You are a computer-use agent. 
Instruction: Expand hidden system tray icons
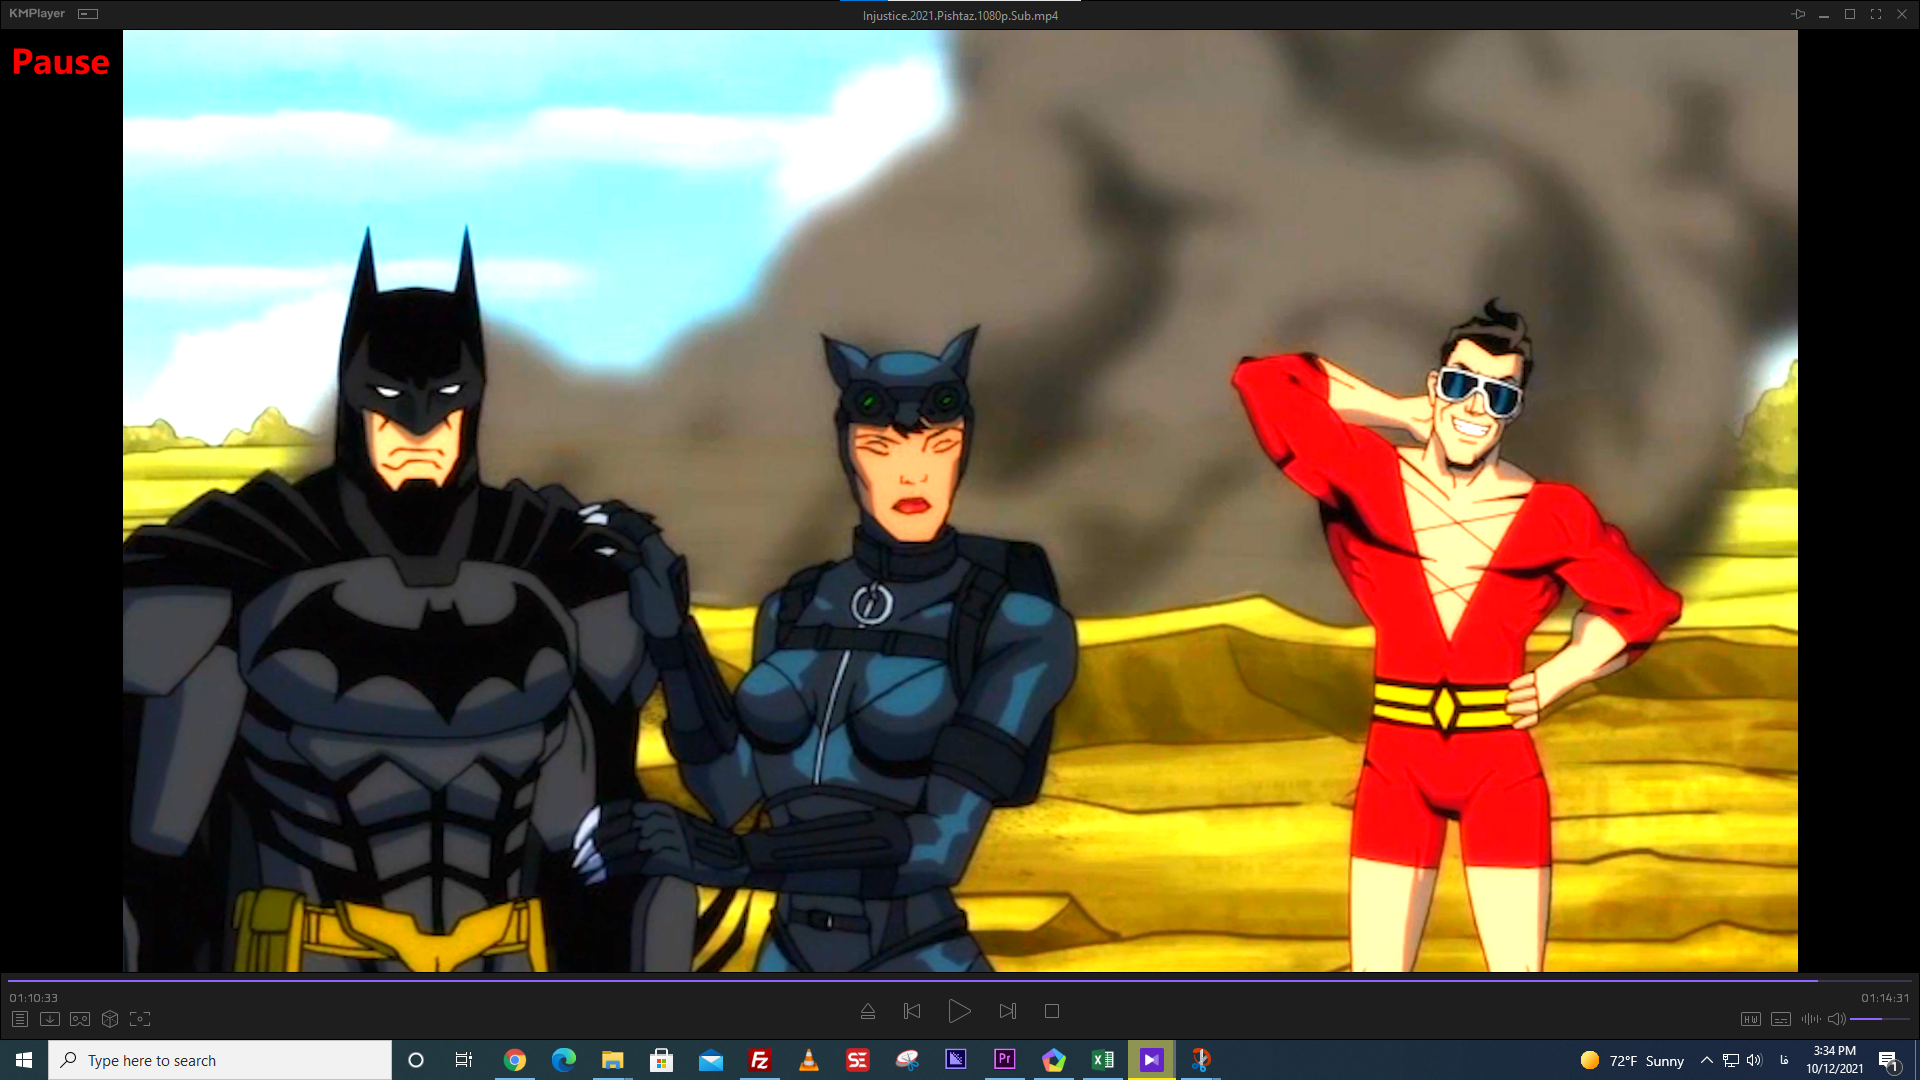point(1706,1060)
